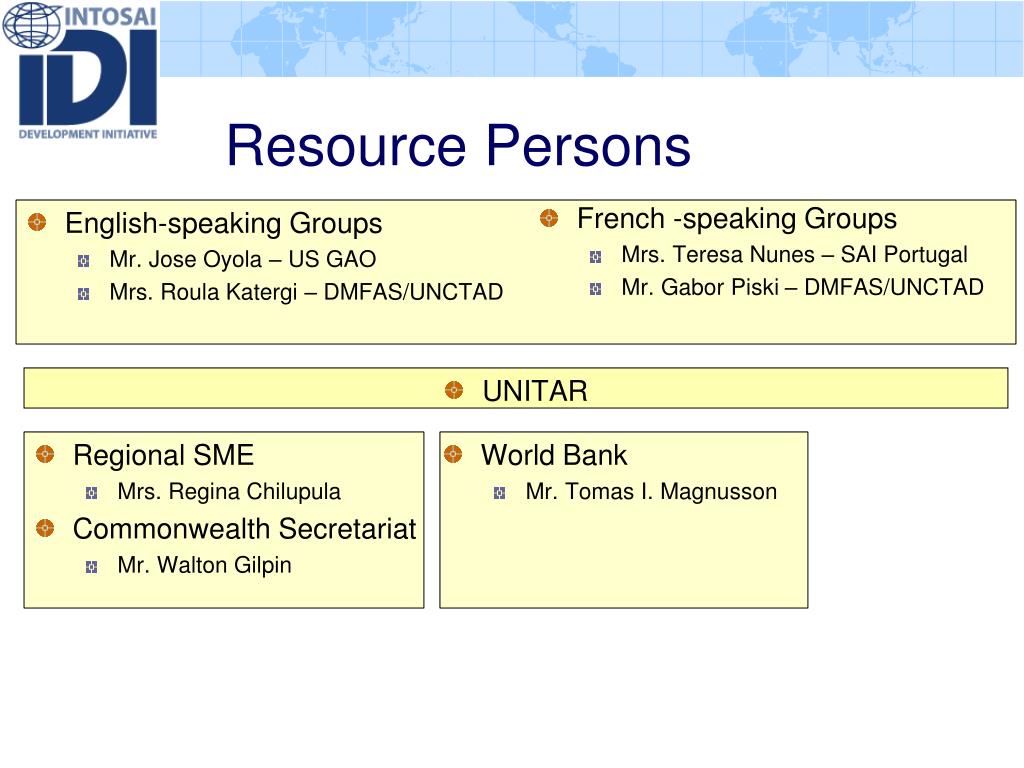Click the 'World Bank' heading
The image size is (1024, 768).
(554, 455)
